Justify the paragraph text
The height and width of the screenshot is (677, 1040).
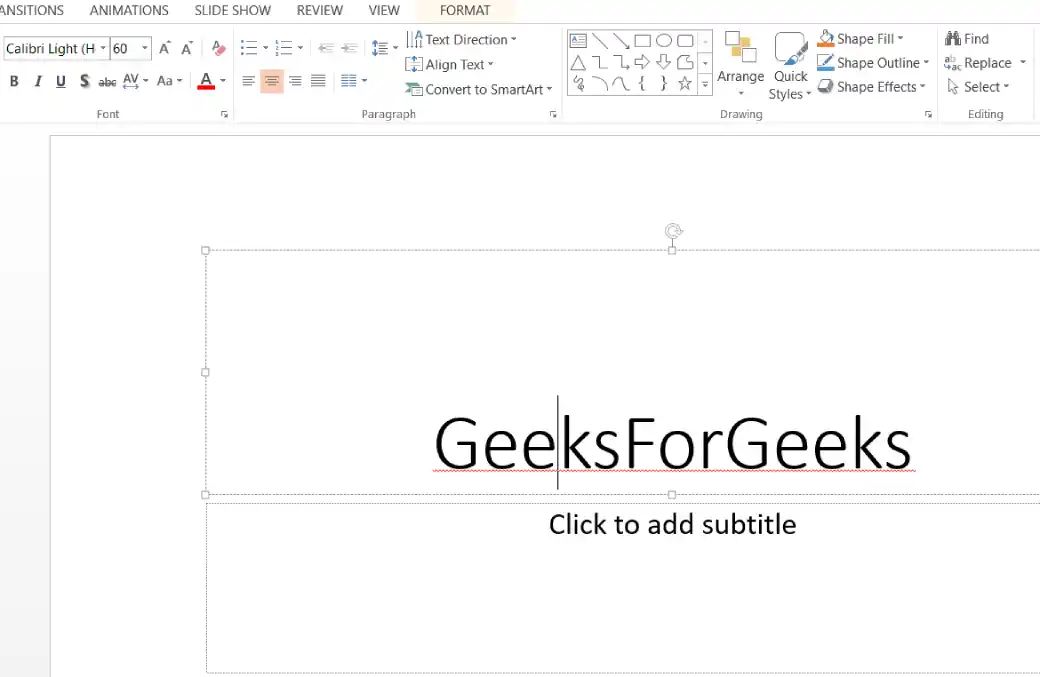click(x=318, y=81)
